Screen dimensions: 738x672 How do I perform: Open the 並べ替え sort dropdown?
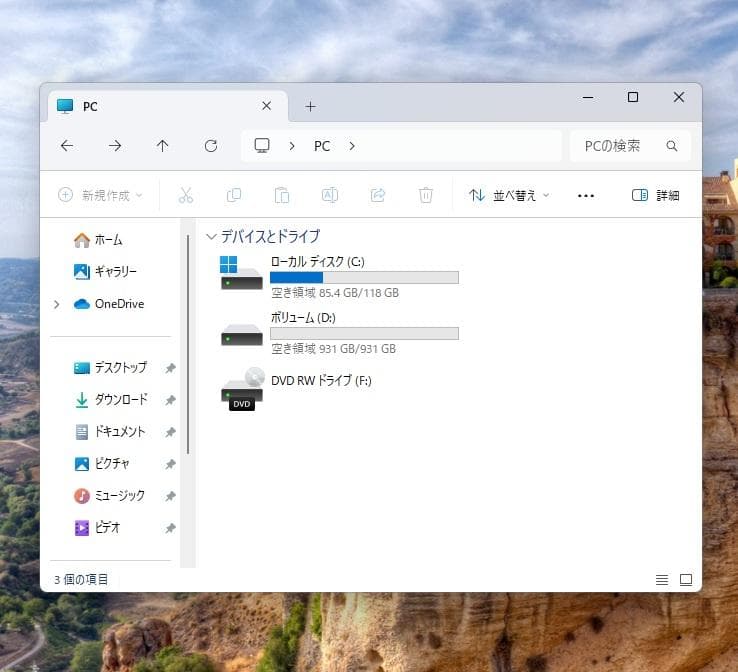pyautogui.click(x=509, y=195)
